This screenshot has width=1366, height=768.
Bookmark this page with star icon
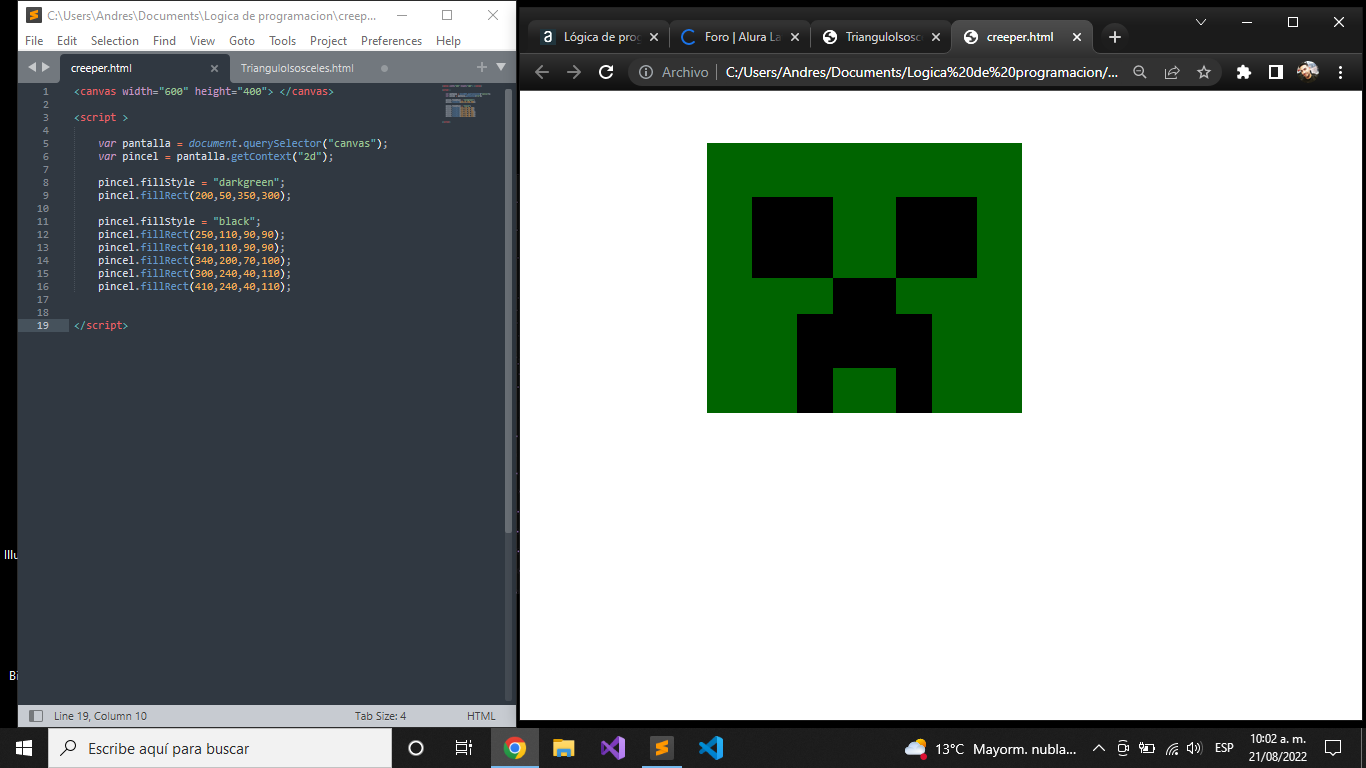1204,72
